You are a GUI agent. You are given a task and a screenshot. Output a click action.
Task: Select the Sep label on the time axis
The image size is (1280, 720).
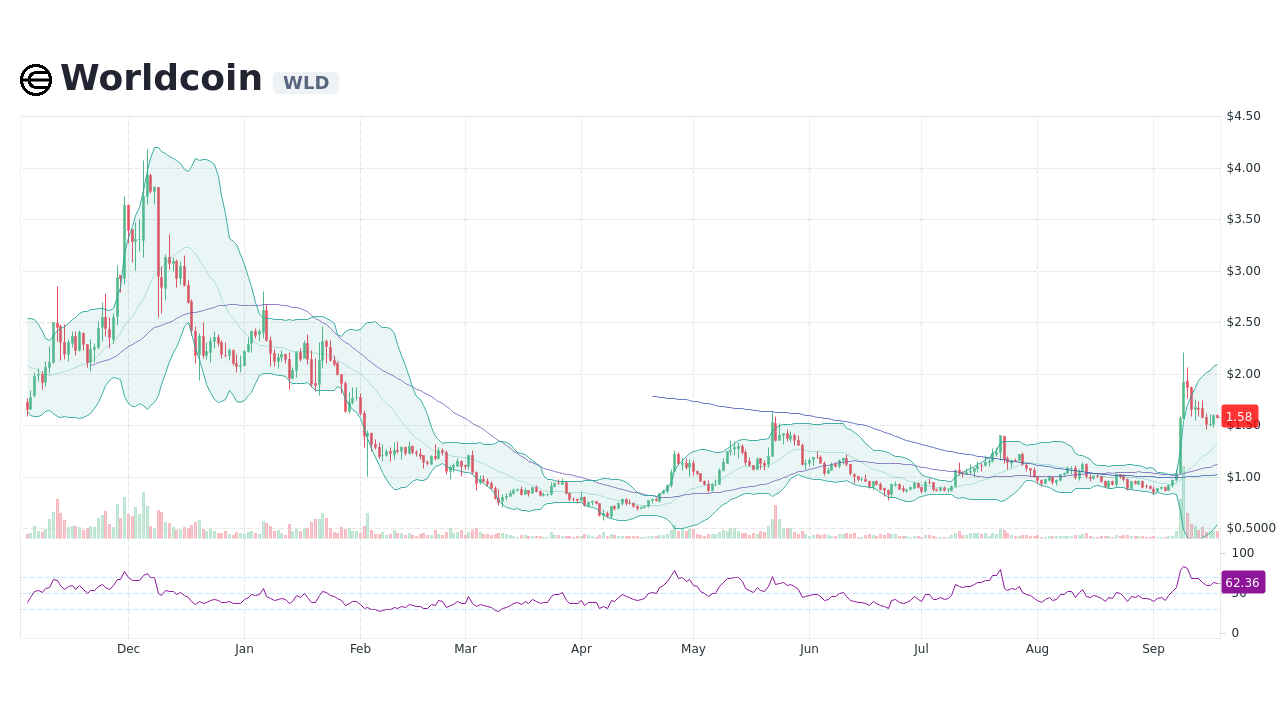coord(1153,649)
